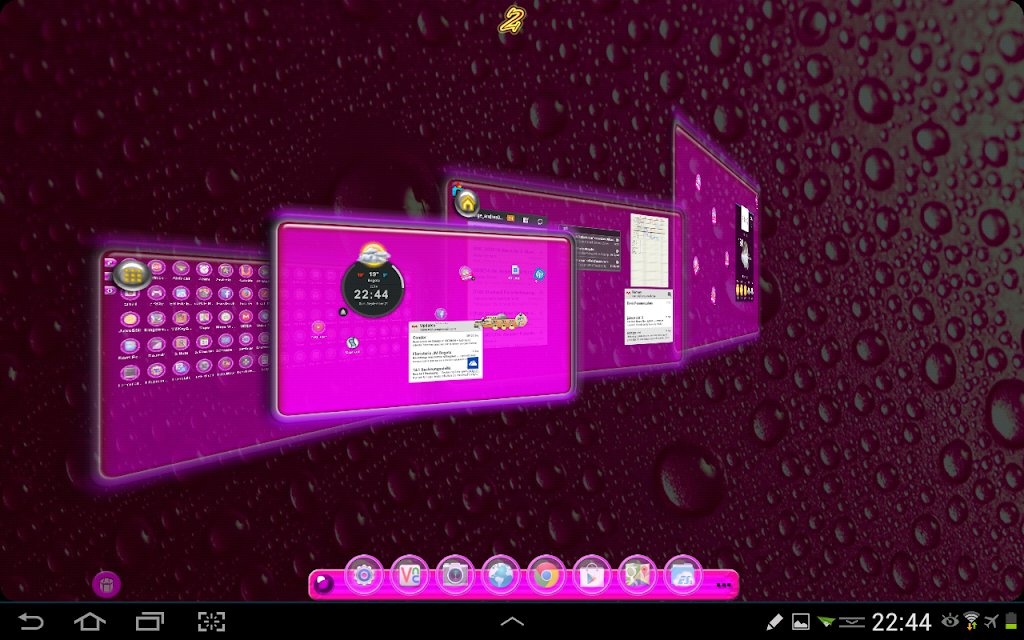Click the trash can icon

click(106, 584)
